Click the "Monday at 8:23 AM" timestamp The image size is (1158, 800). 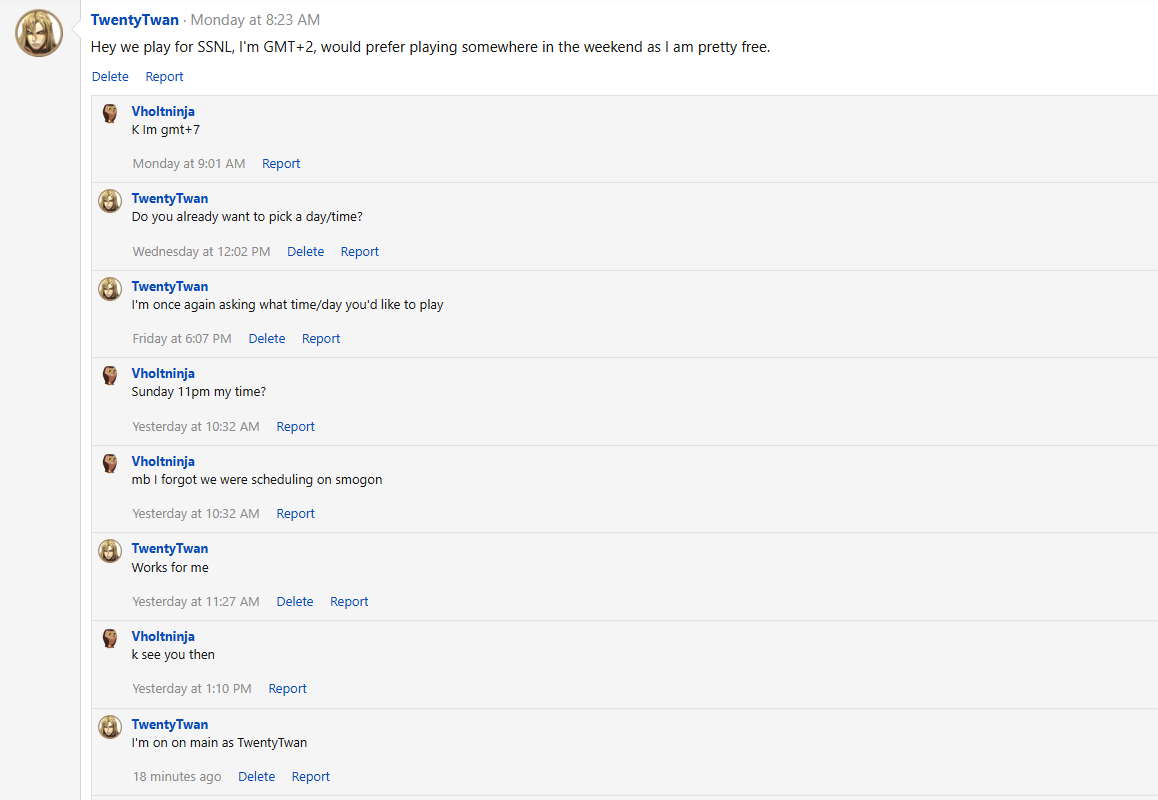point(255,20)
